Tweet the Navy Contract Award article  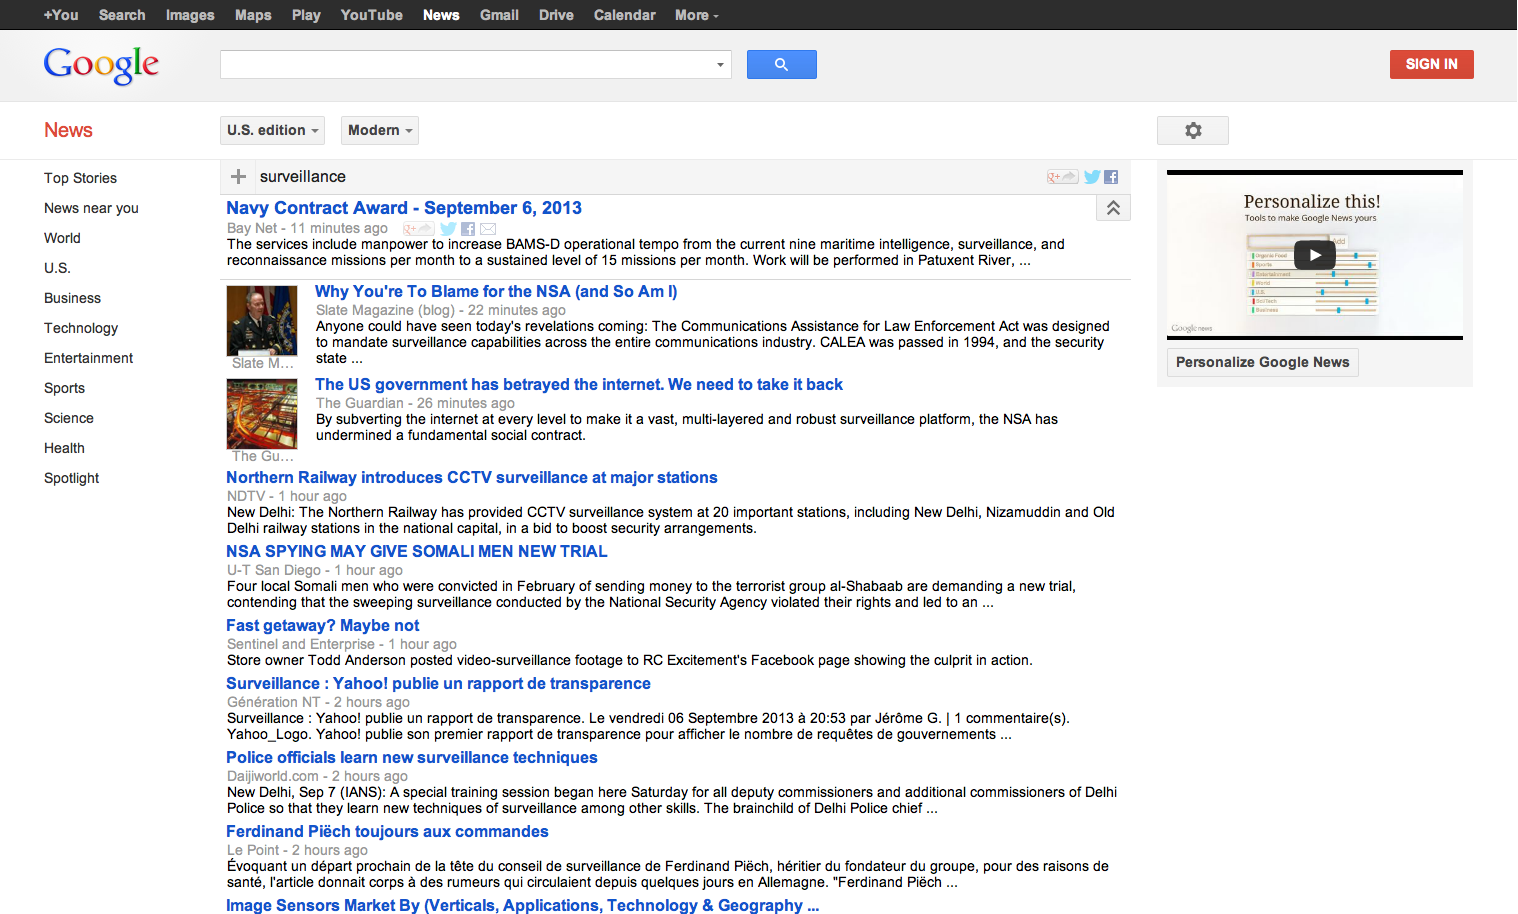point(448,229)
